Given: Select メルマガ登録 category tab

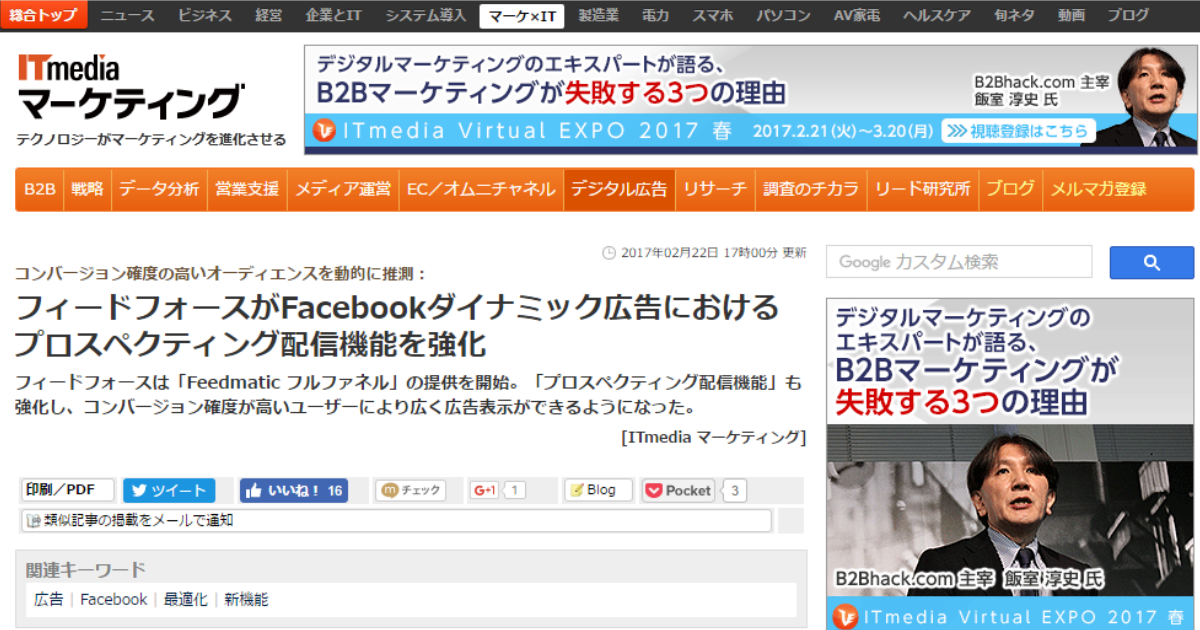Looking at the screenshot, I should 1099,189.
